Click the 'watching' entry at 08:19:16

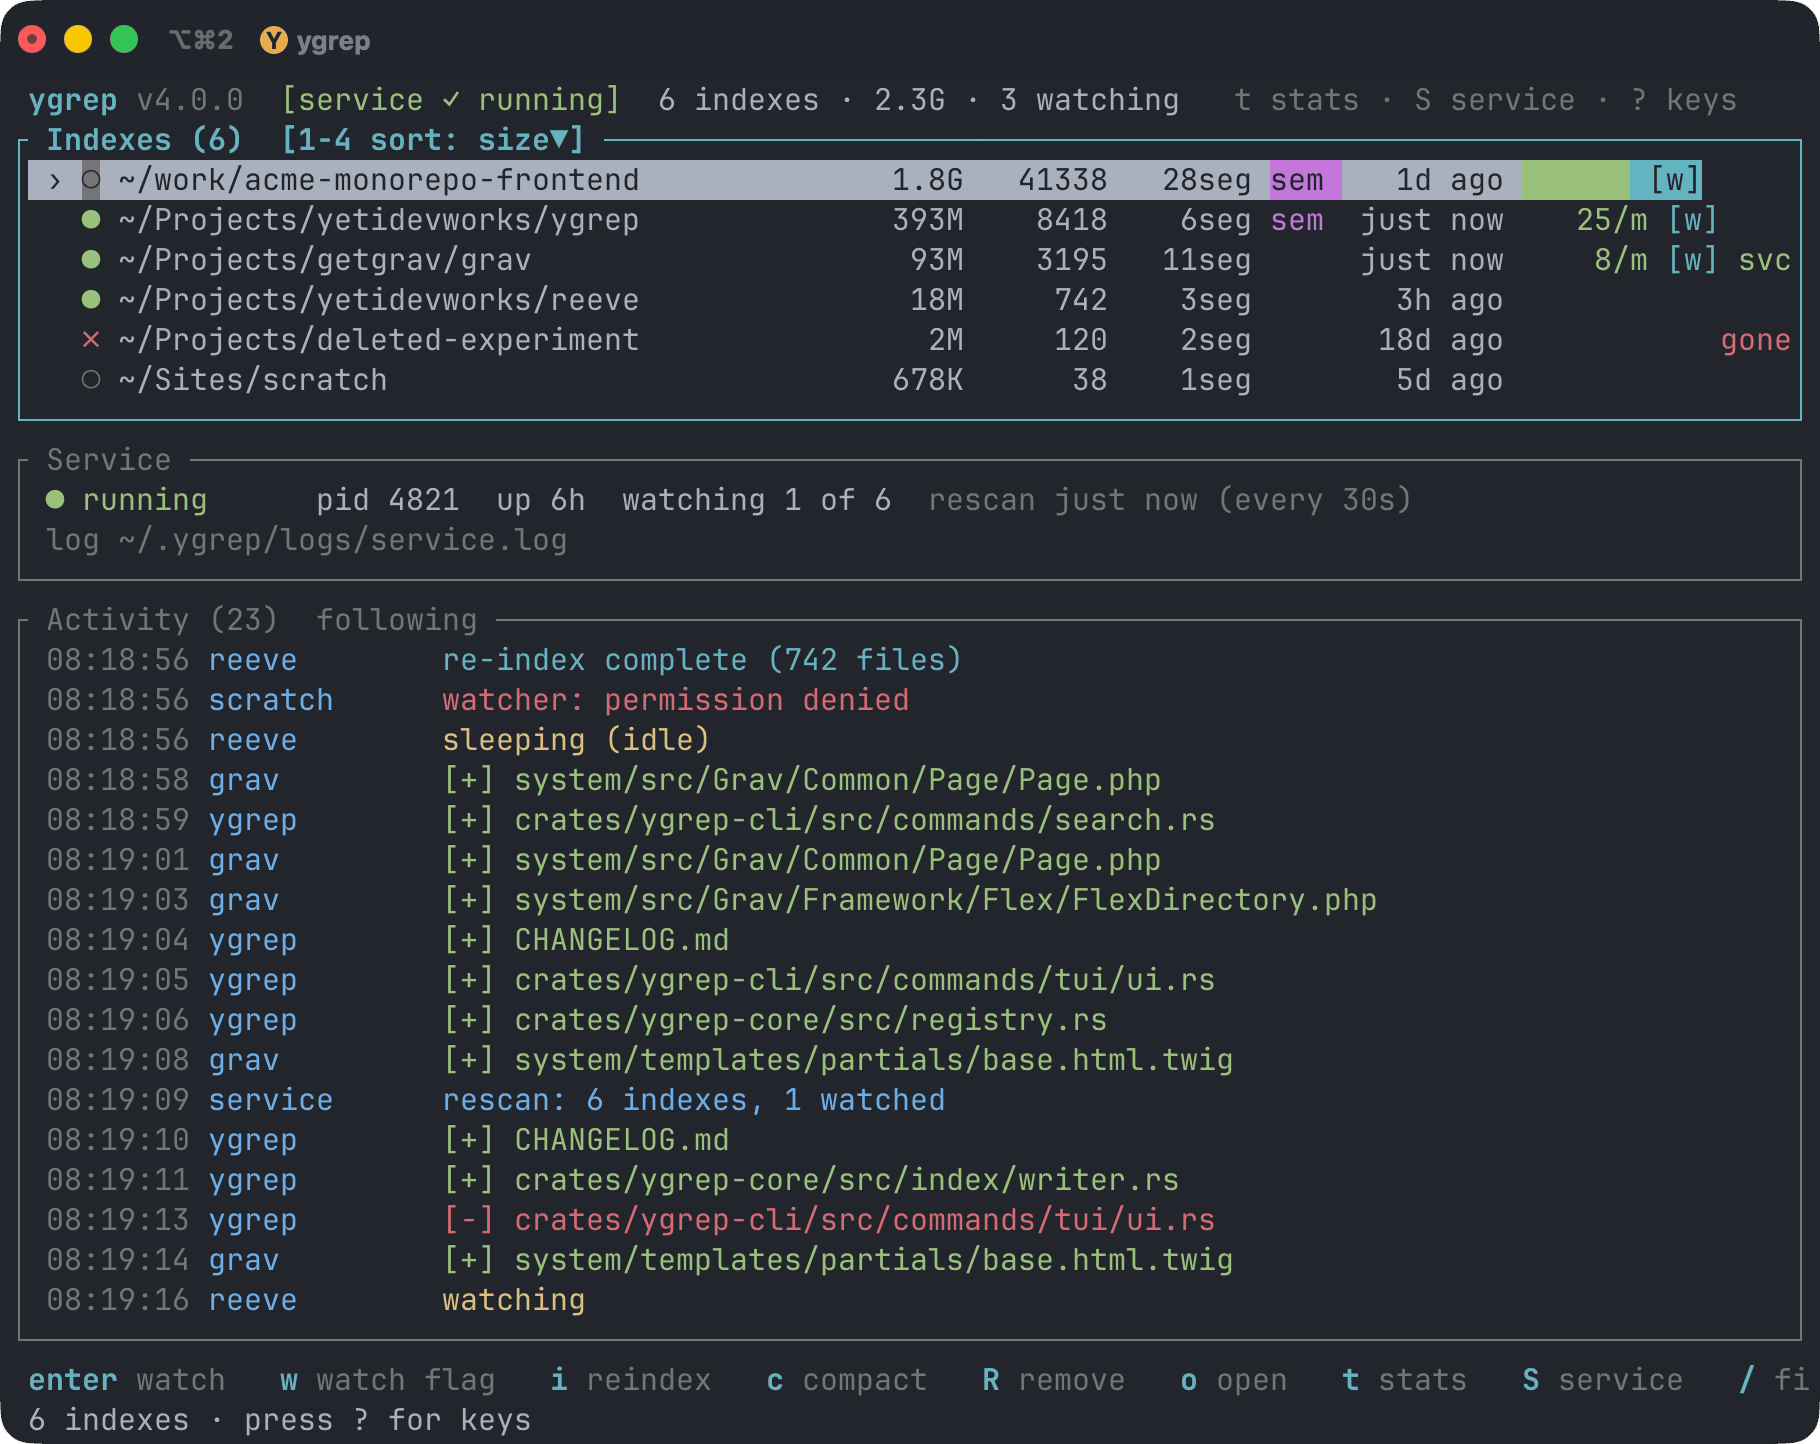tap(514, 1300)
